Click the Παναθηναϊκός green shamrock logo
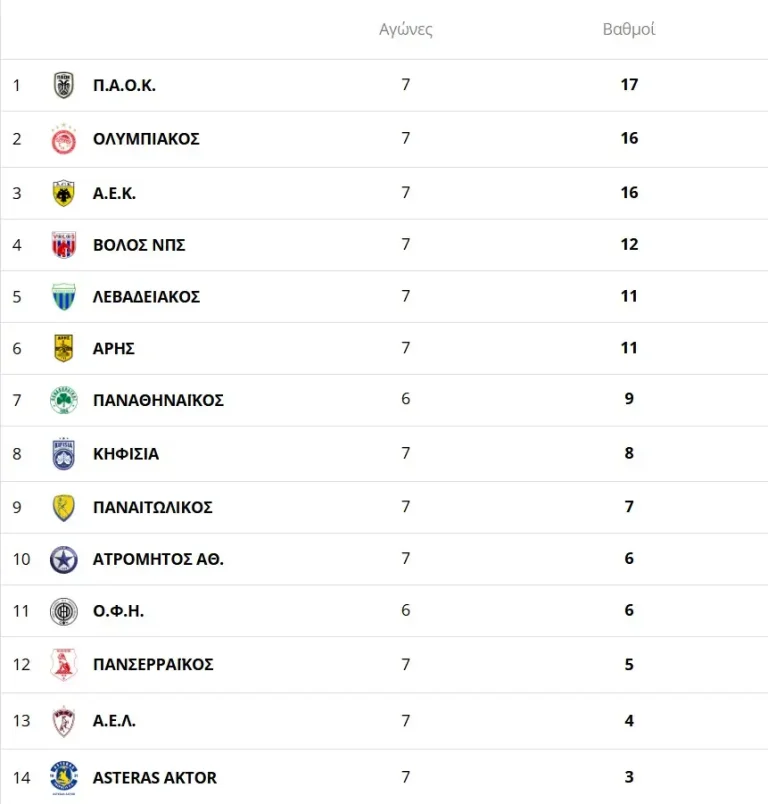This screenshot has height=804, width=768. tap(64, 400)
